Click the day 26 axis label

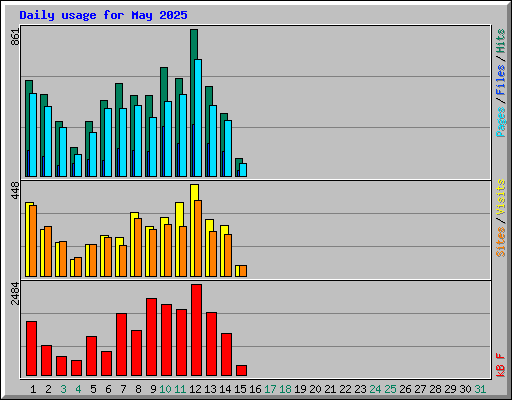[x=405, y=389]
